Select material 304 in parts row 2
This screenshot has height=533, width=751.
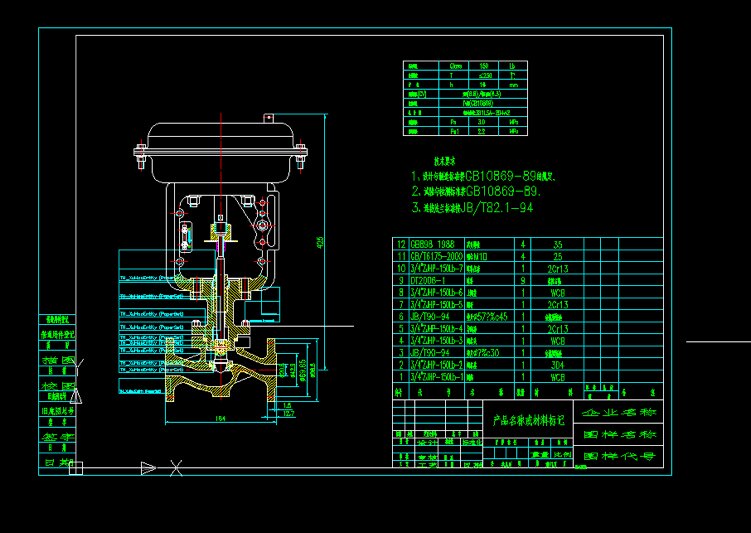pyautogui.click(x=558, y=365)
